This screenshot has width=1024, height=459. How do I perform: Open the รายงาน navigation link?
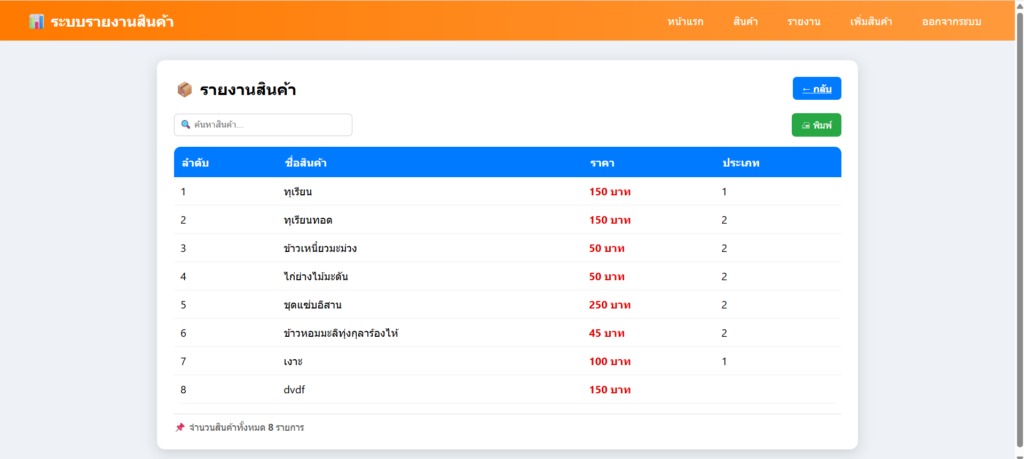tap(803, 22)
